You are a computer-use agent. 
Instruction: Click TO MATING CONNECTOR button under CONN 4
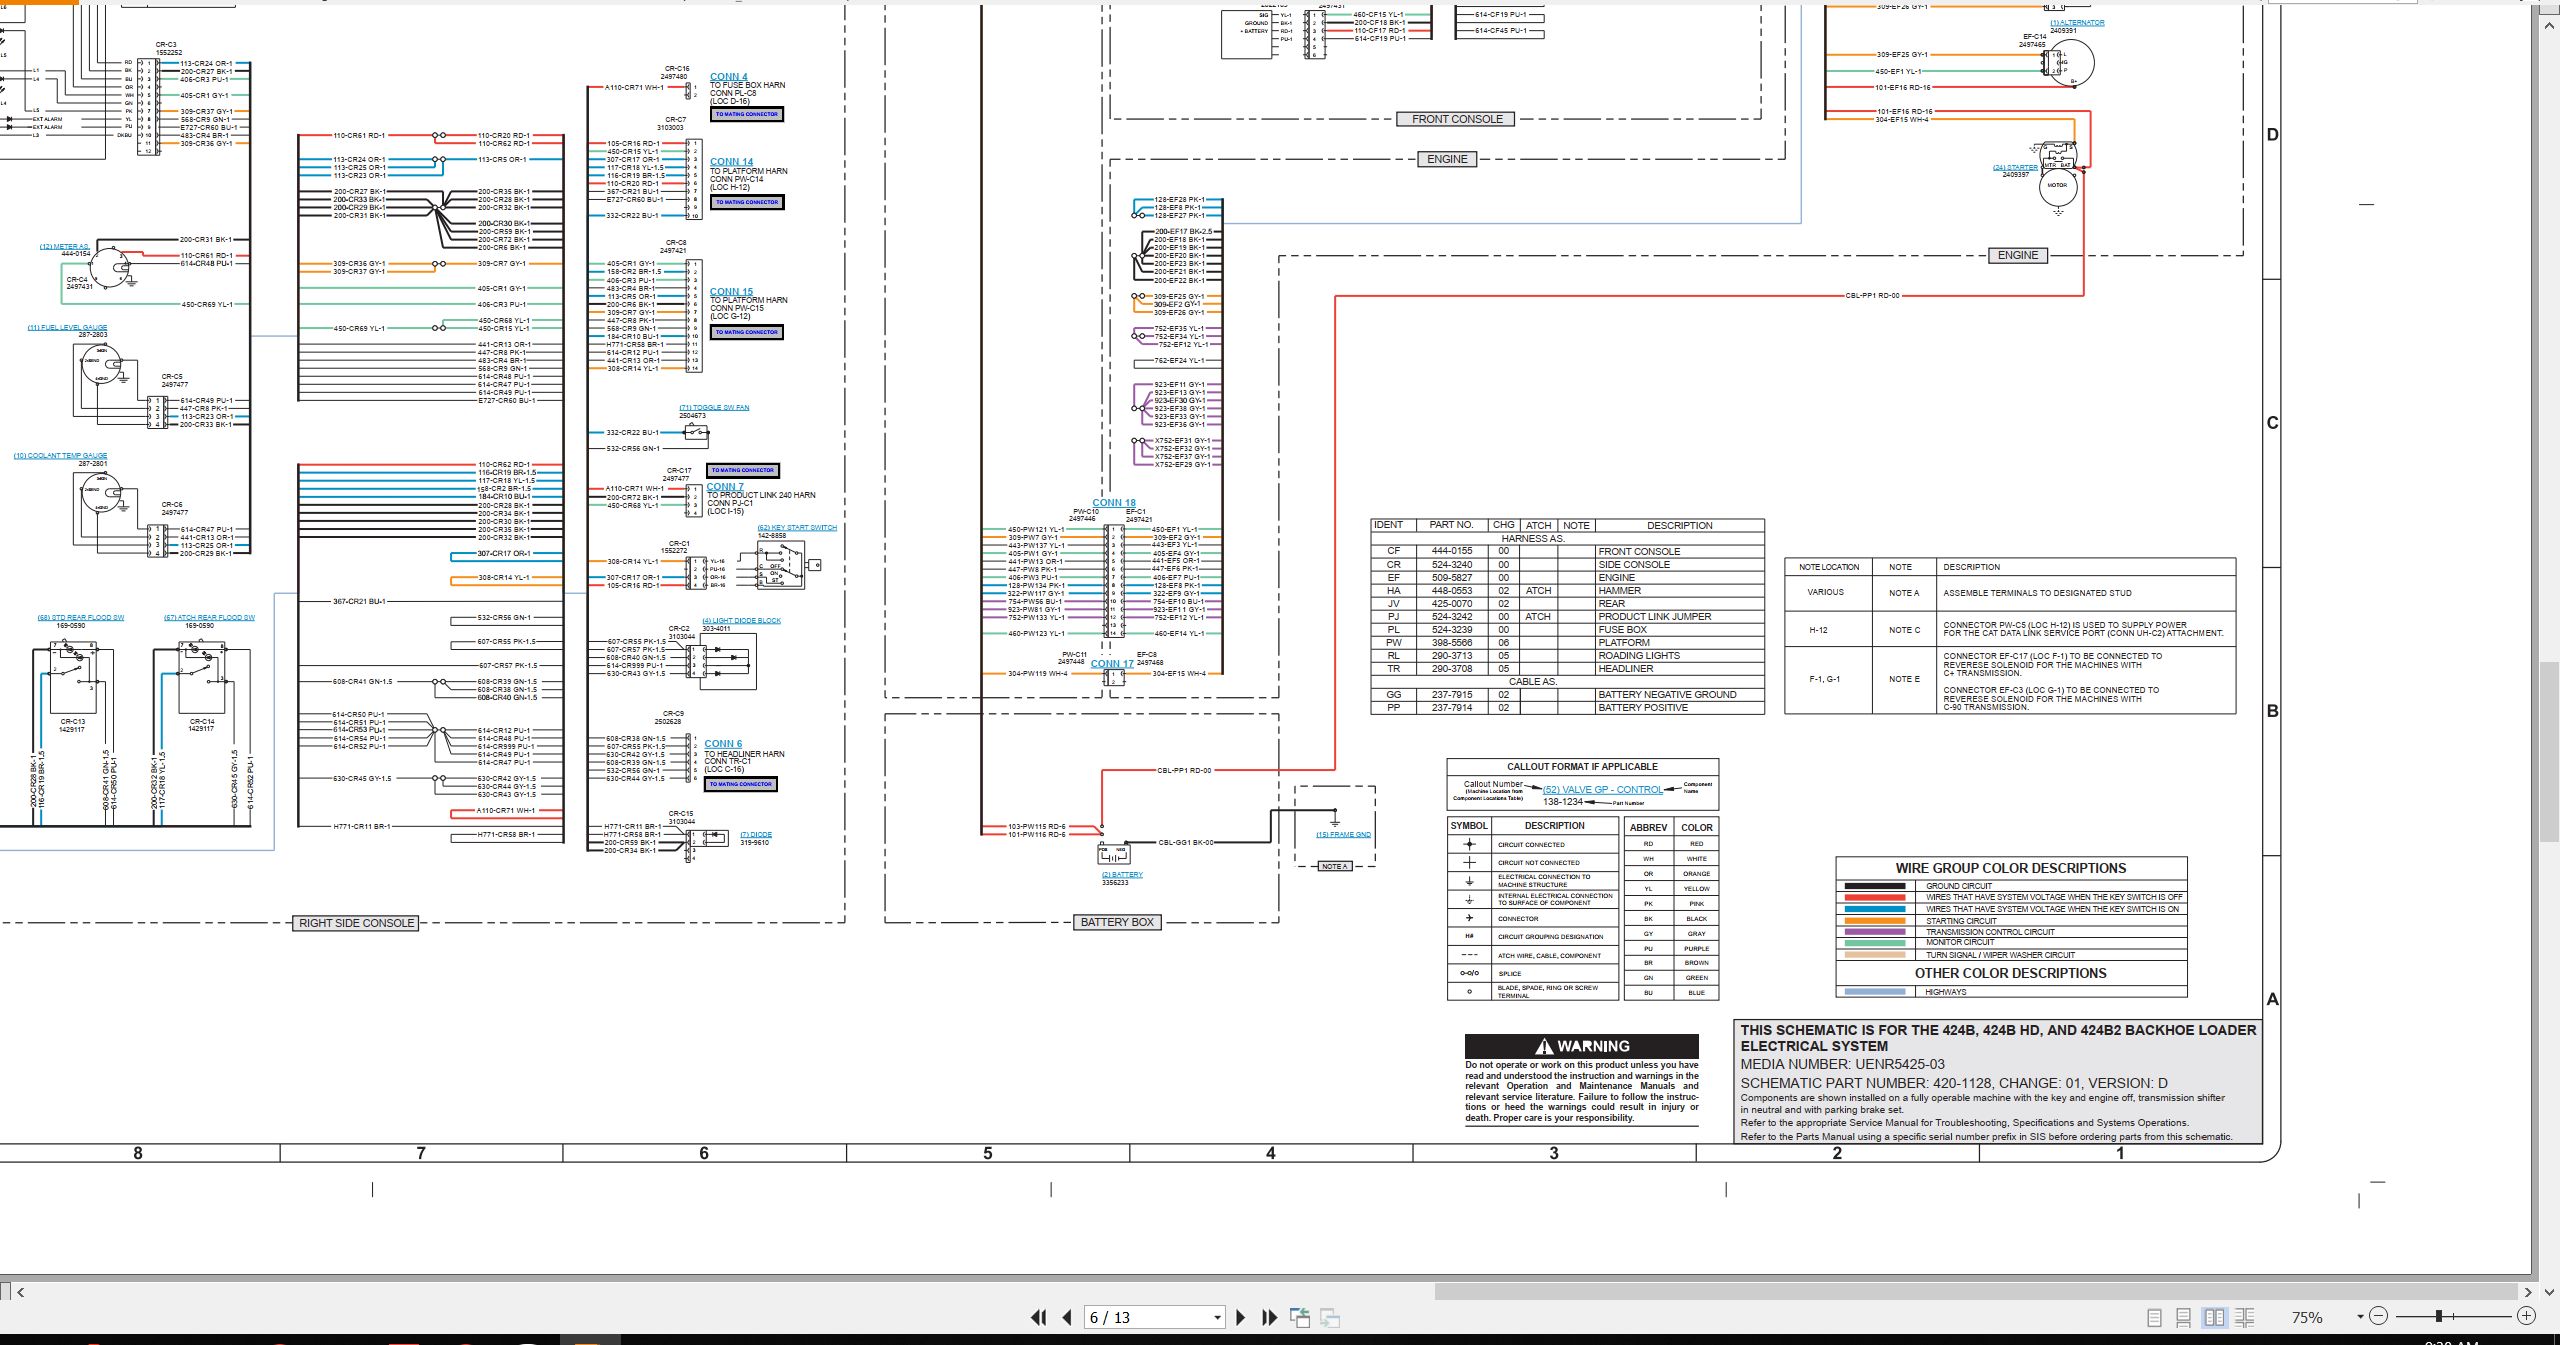click(x=747, y=115)
